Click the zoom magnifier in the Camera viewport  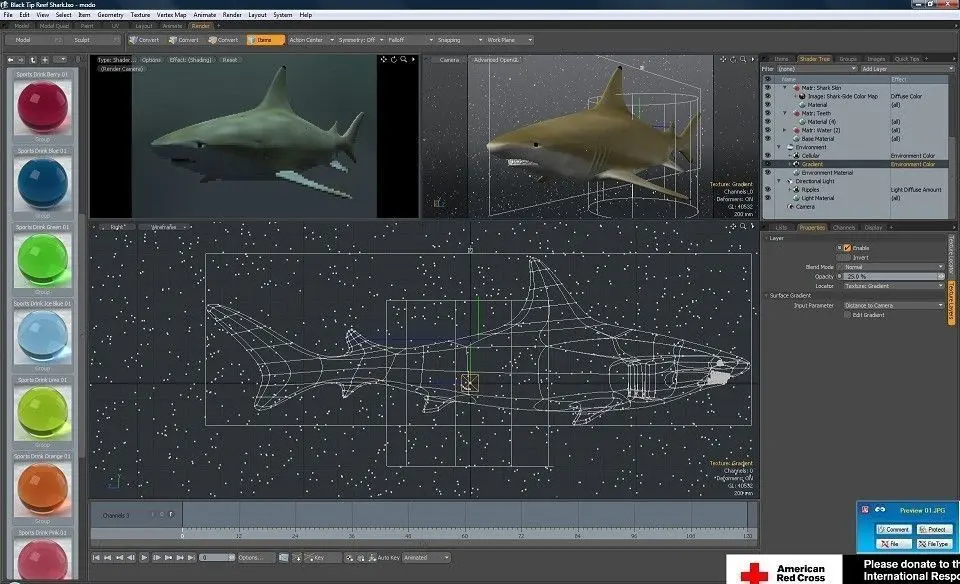(x=743, y=59)
